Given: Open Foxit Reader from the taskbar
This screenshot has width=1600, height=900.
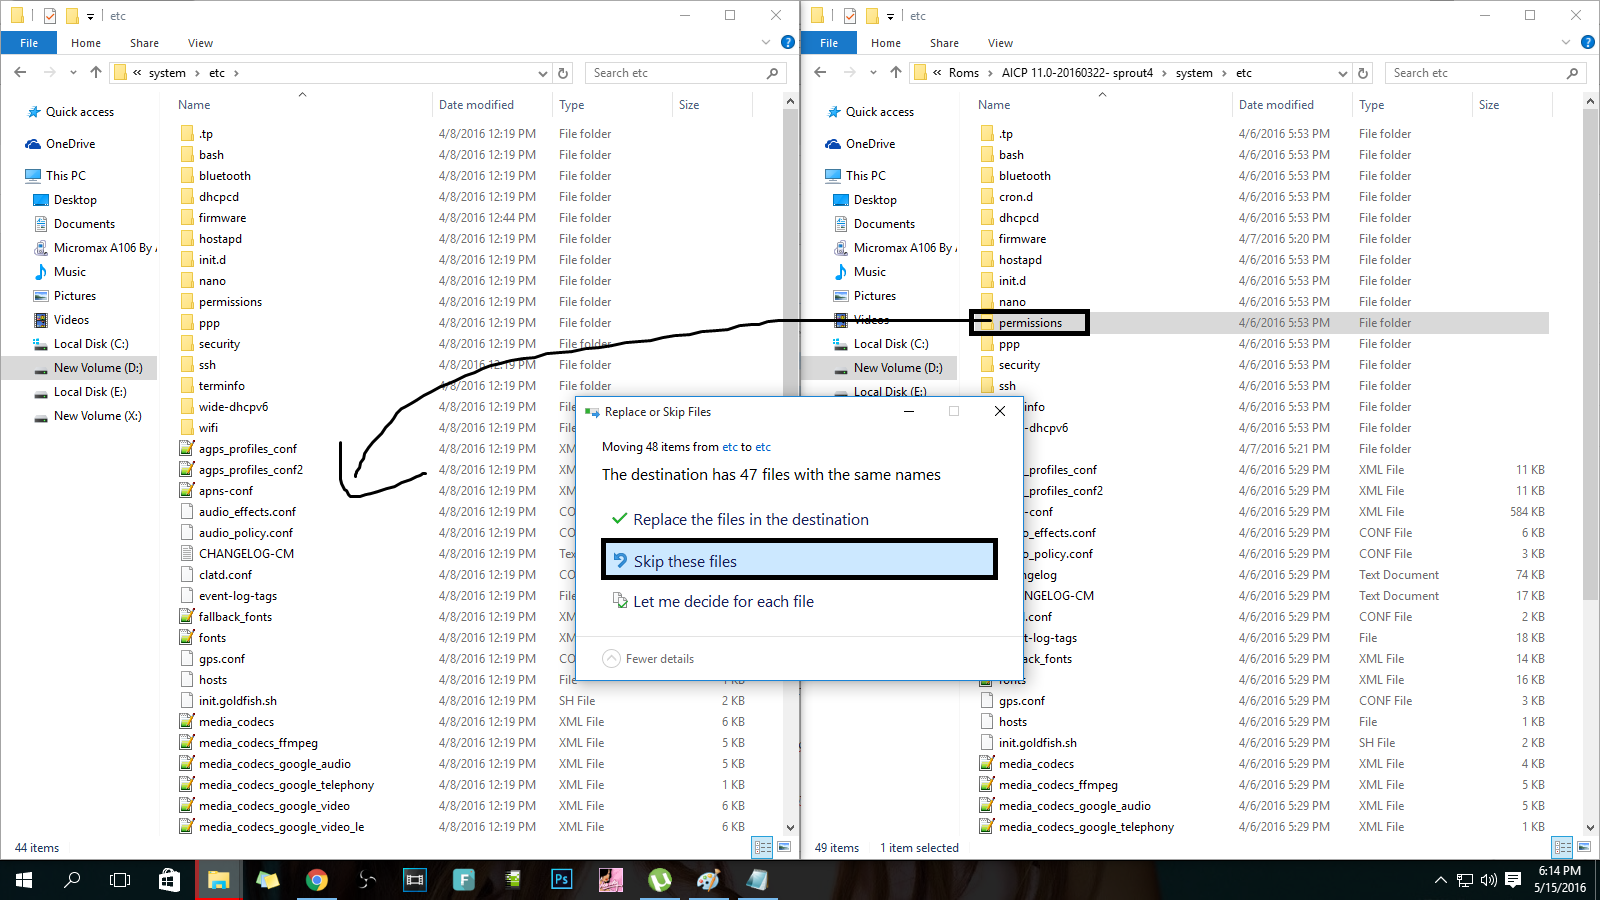Looking at the screenshot, I should click(463, 880).
